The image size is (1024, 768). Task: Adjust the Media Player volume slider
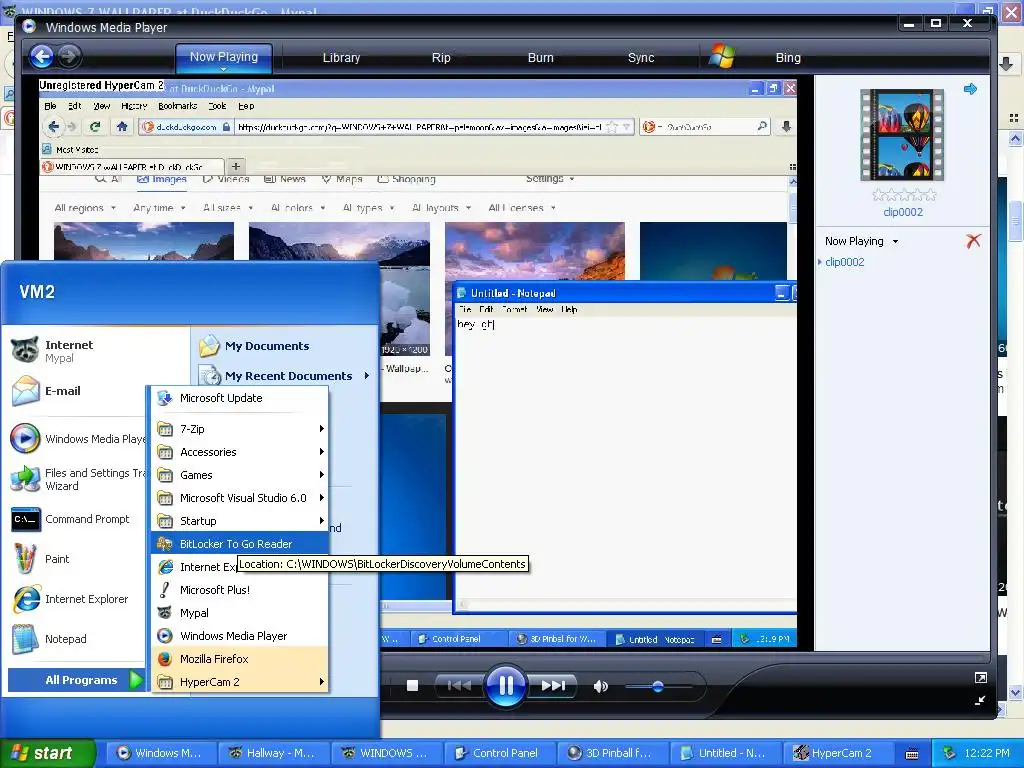click(658, 686)
